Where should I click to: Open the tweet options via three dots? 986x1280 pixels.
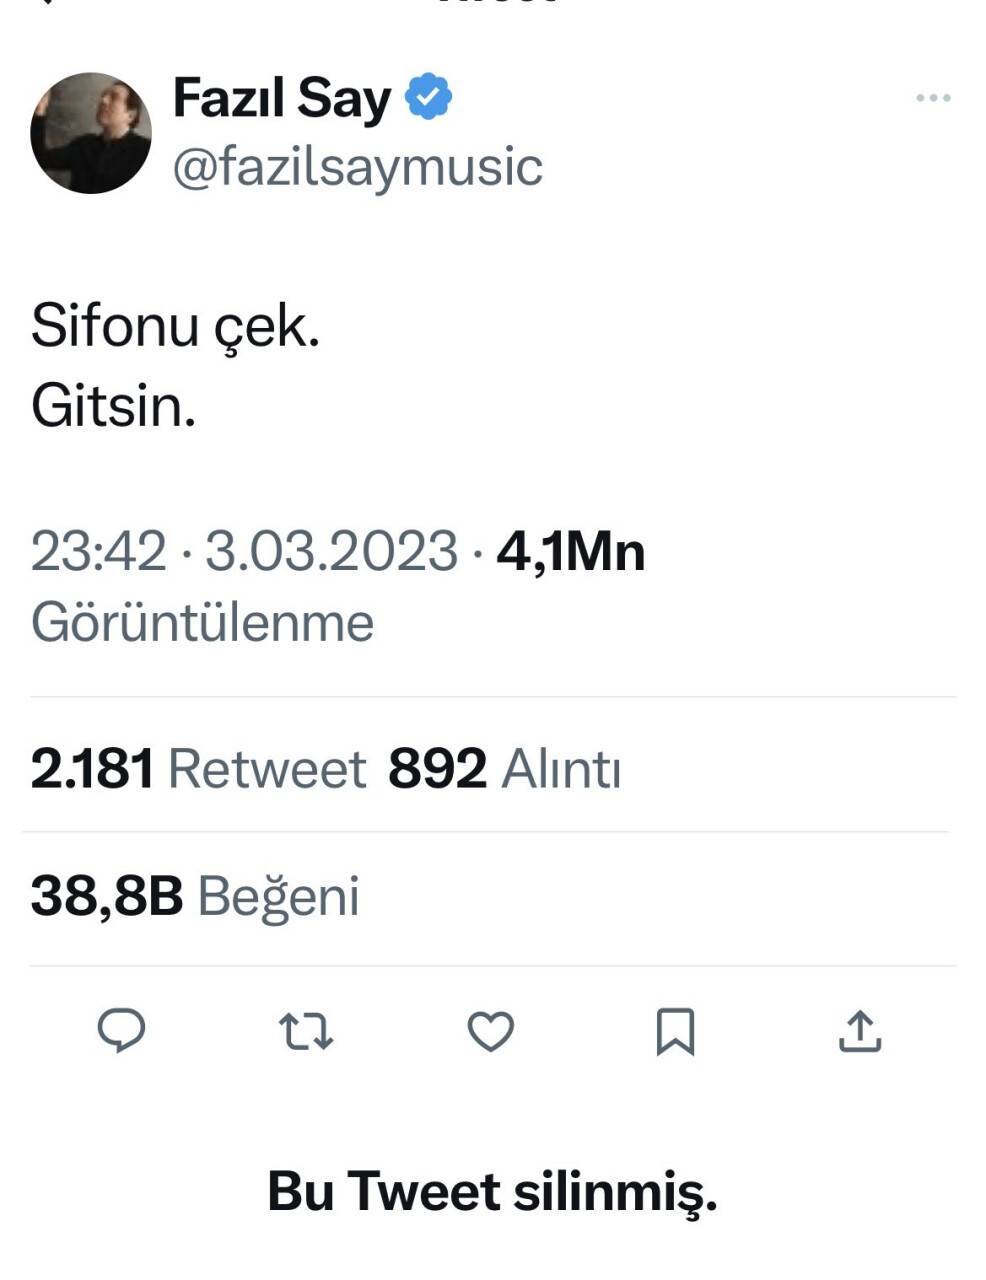point(934,96)
